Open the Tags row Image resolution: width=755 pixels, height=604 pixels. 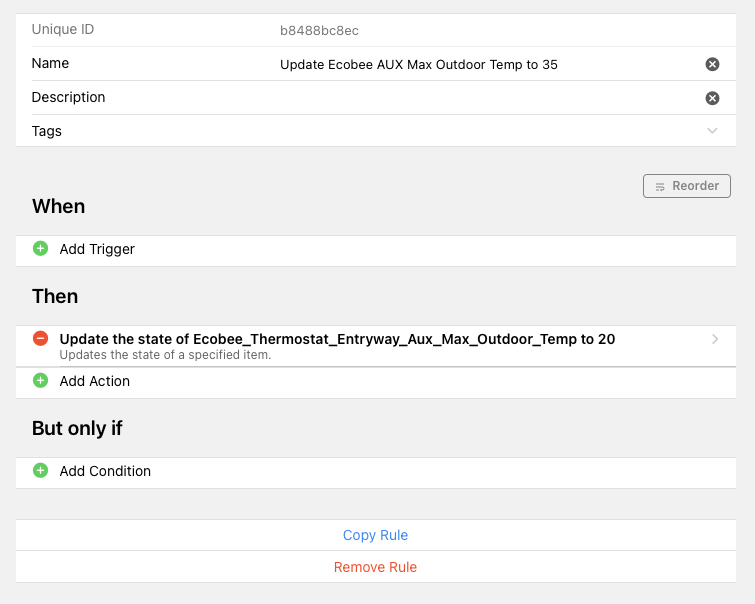point(376,131)
